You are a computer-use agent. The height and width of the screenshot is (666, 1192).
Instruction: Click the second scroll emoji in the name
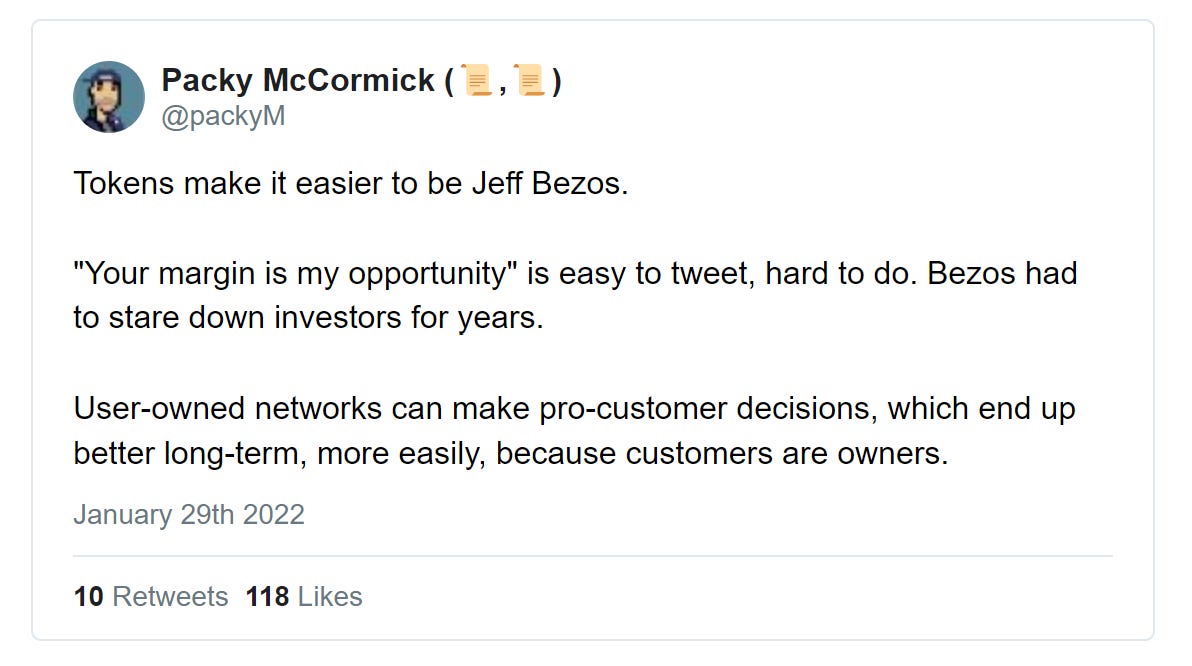click(530, 81)
